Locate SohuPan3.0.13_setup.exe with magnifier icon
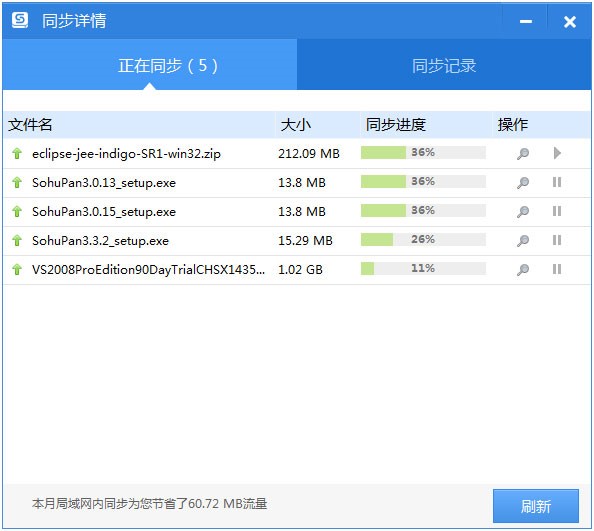 523,183
